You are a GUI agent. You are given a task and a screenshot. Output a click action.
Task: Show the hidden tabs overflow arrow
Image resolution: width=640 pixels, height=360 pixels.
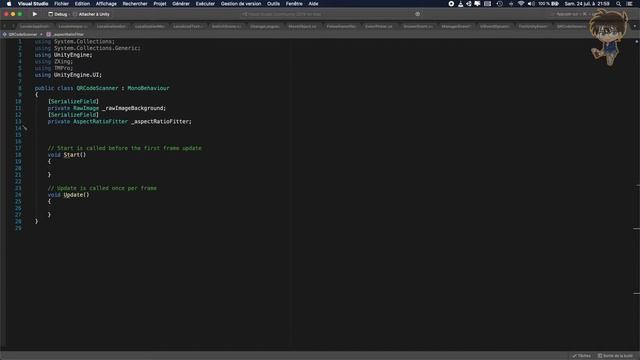pos(635,26)
